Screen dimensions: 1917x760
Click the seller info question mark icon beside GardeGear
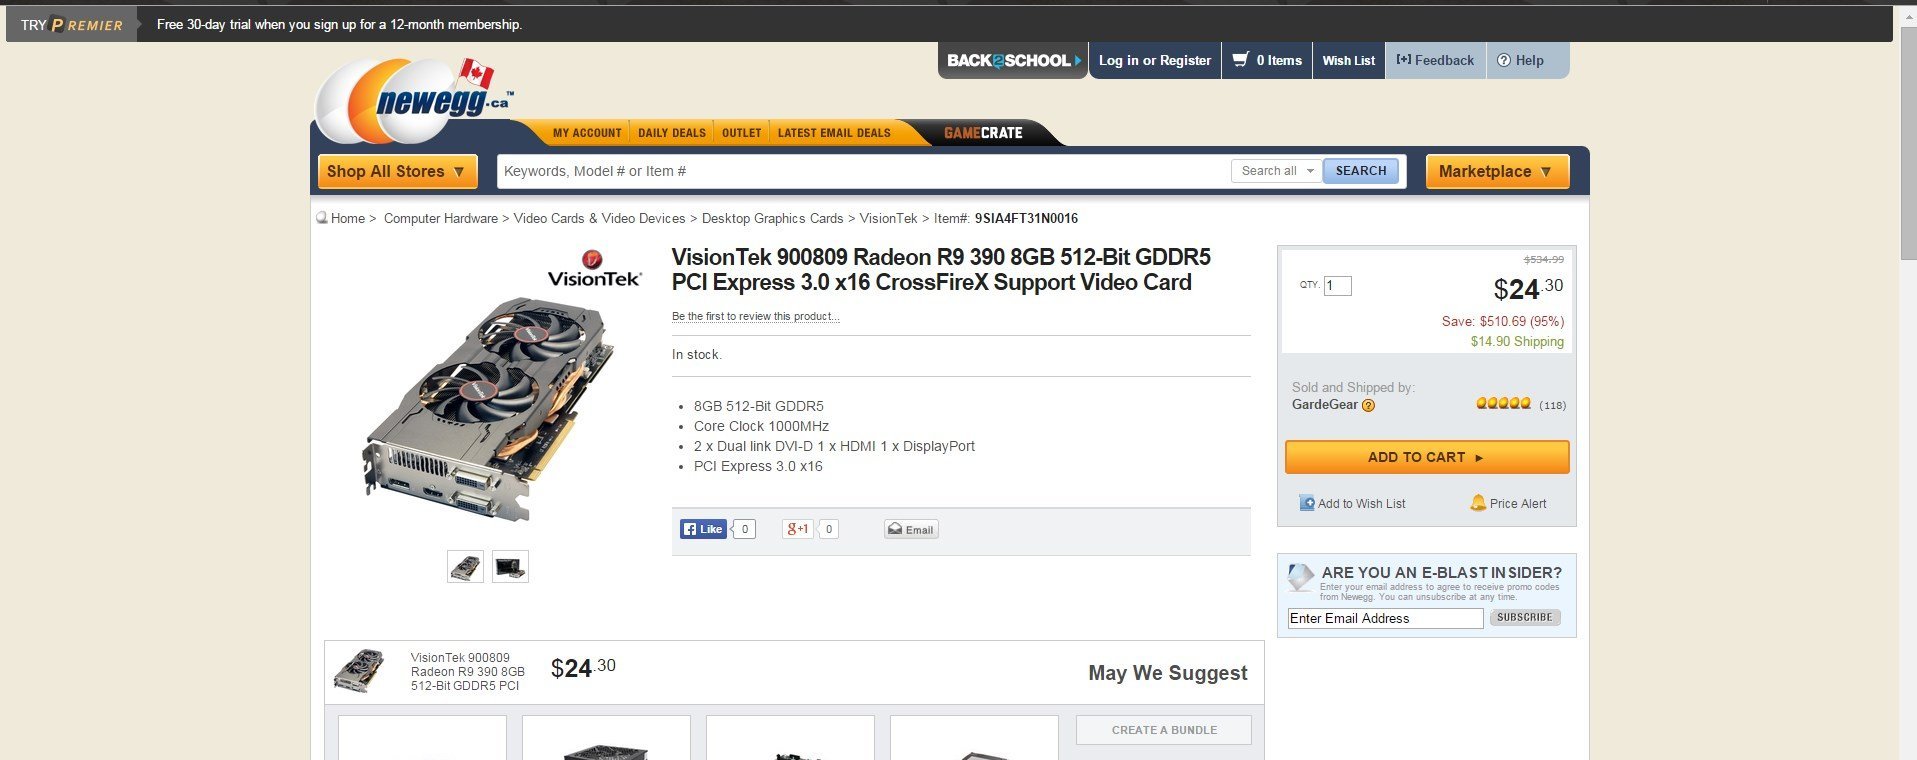point(1368,405)
